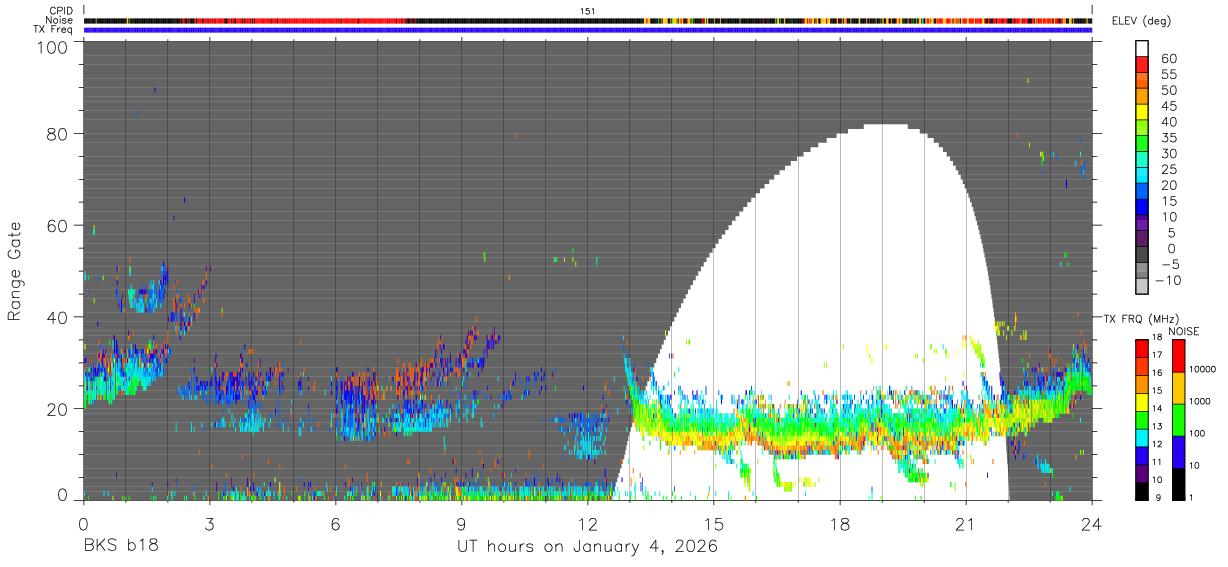Click the light gray bottom ELEV swatch below −10
Screen dimensions: 1228x567
pos(1143,284)
